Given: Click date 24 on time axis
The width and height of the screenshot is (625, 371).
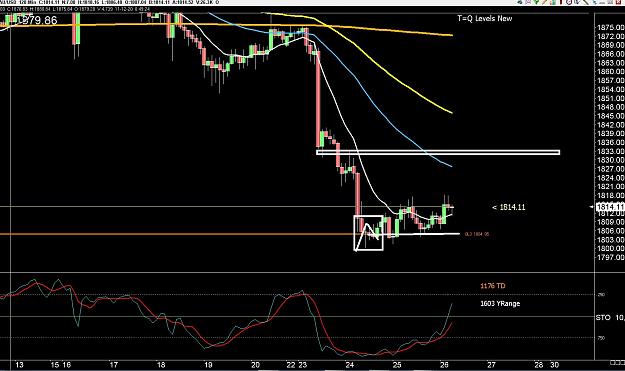Looking at the screenshot, I should tap(350, 365).
